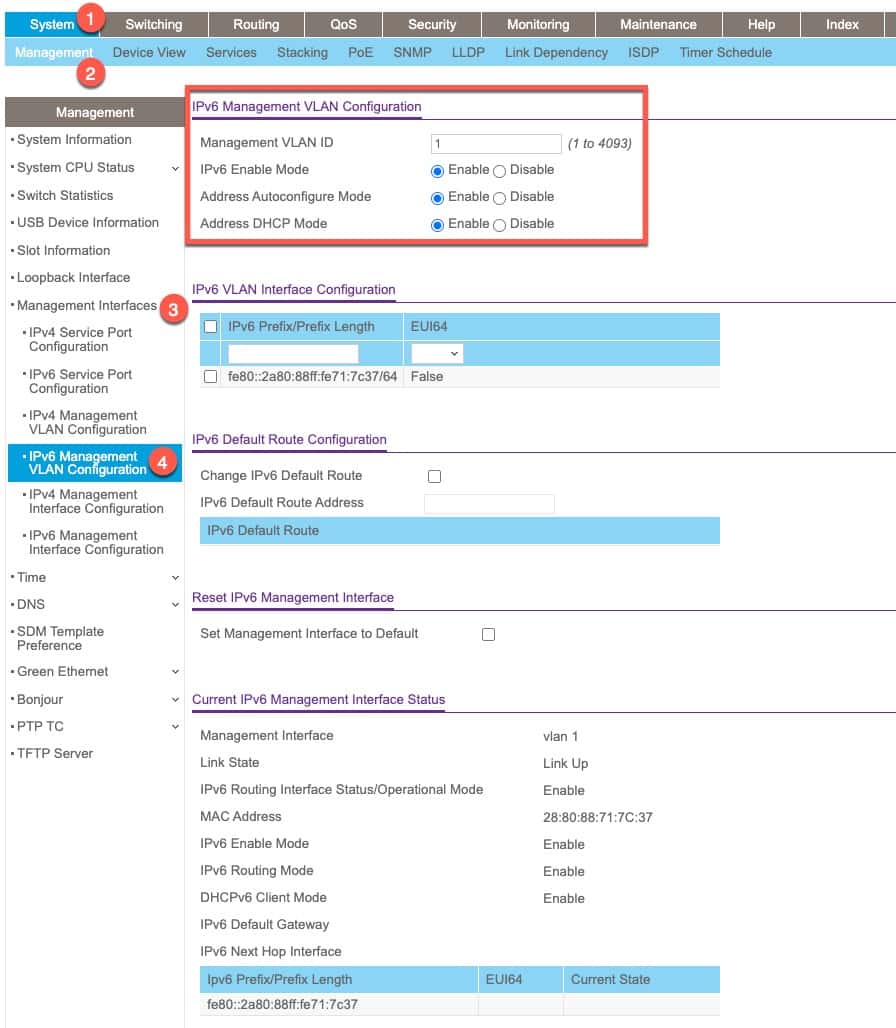The width and height of the screenshot is (896, 1028).
Task: Open SDM Template Preference page
Action: pos(60,639)
